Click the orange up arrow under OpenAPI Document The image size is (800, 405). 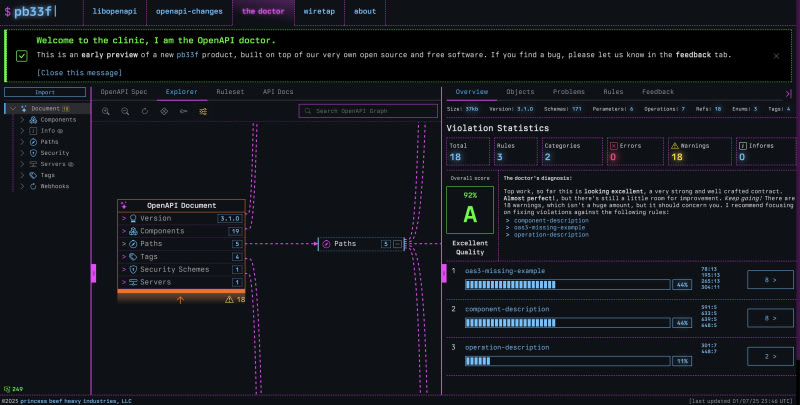coord(180,299)
